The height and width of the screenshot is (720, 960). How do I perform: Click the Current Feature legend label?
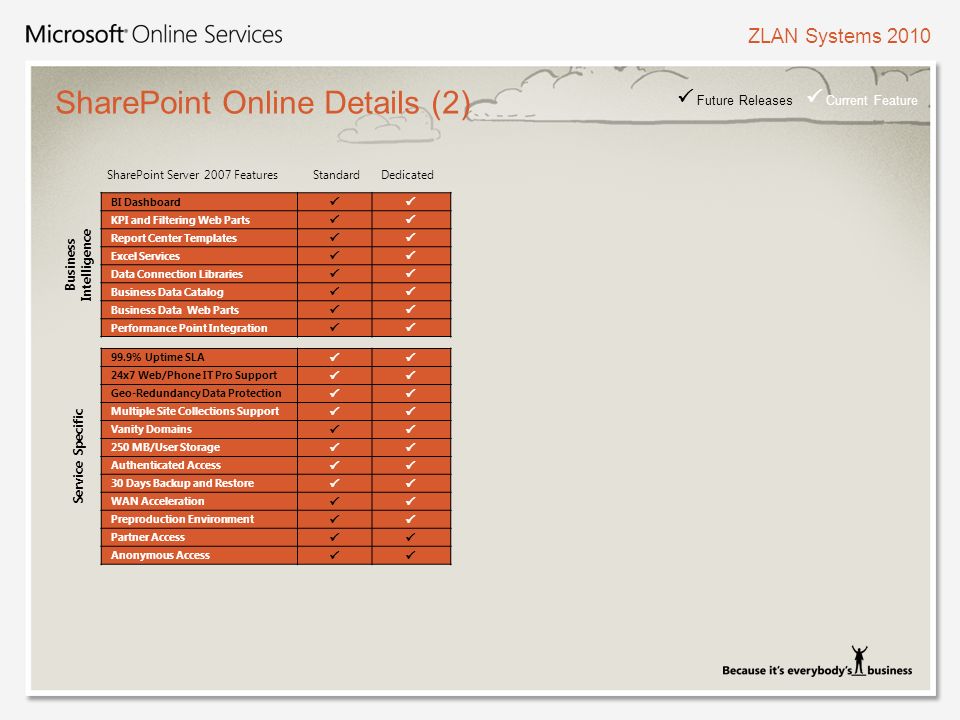[871, 100]
